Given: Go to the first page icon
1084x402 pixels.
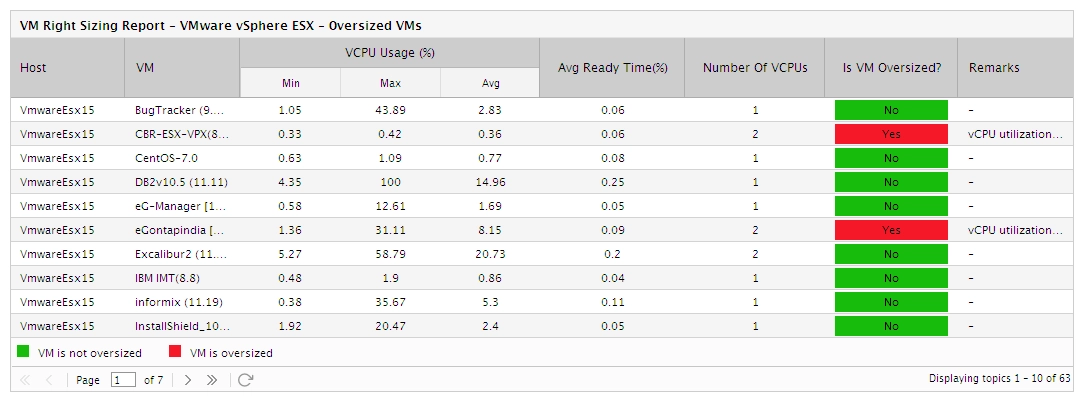Looking at the screenshot, I should tap(26, 380).
